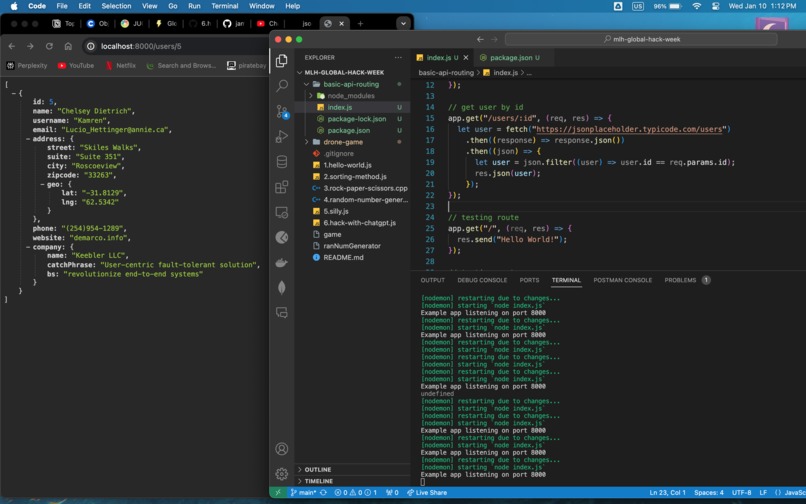Viewport: 806px width, 504px height.
Task: Open the Search view in VS Code
Action: tap(282, 85)
